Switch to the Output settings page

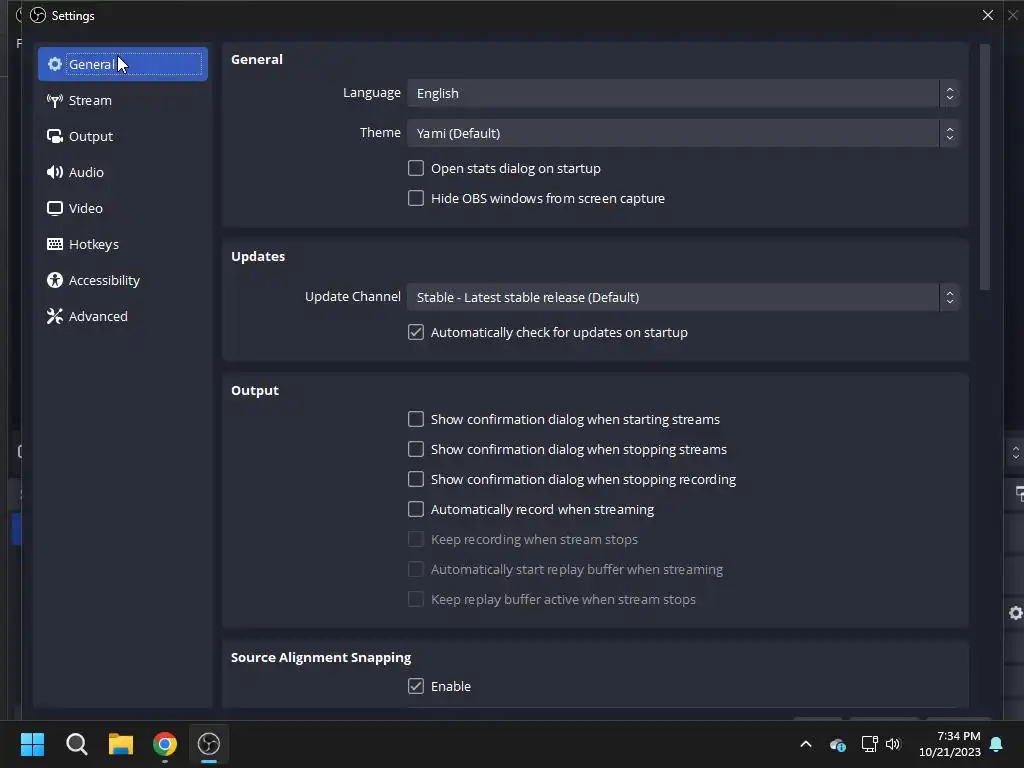(x=123, y=136)
